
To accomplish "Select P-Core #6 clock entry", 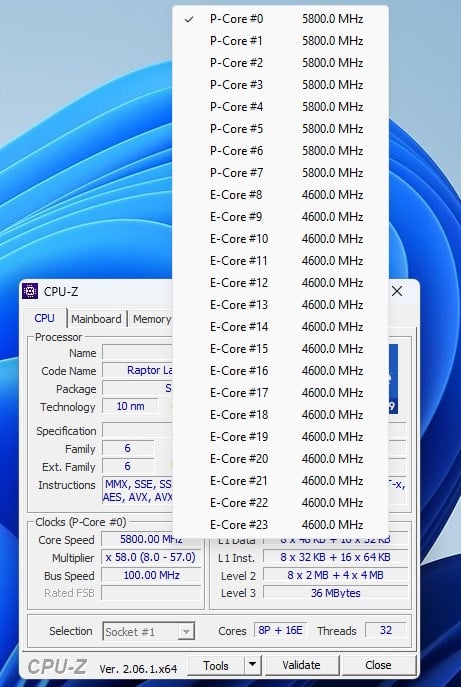I will pos(280,151).
